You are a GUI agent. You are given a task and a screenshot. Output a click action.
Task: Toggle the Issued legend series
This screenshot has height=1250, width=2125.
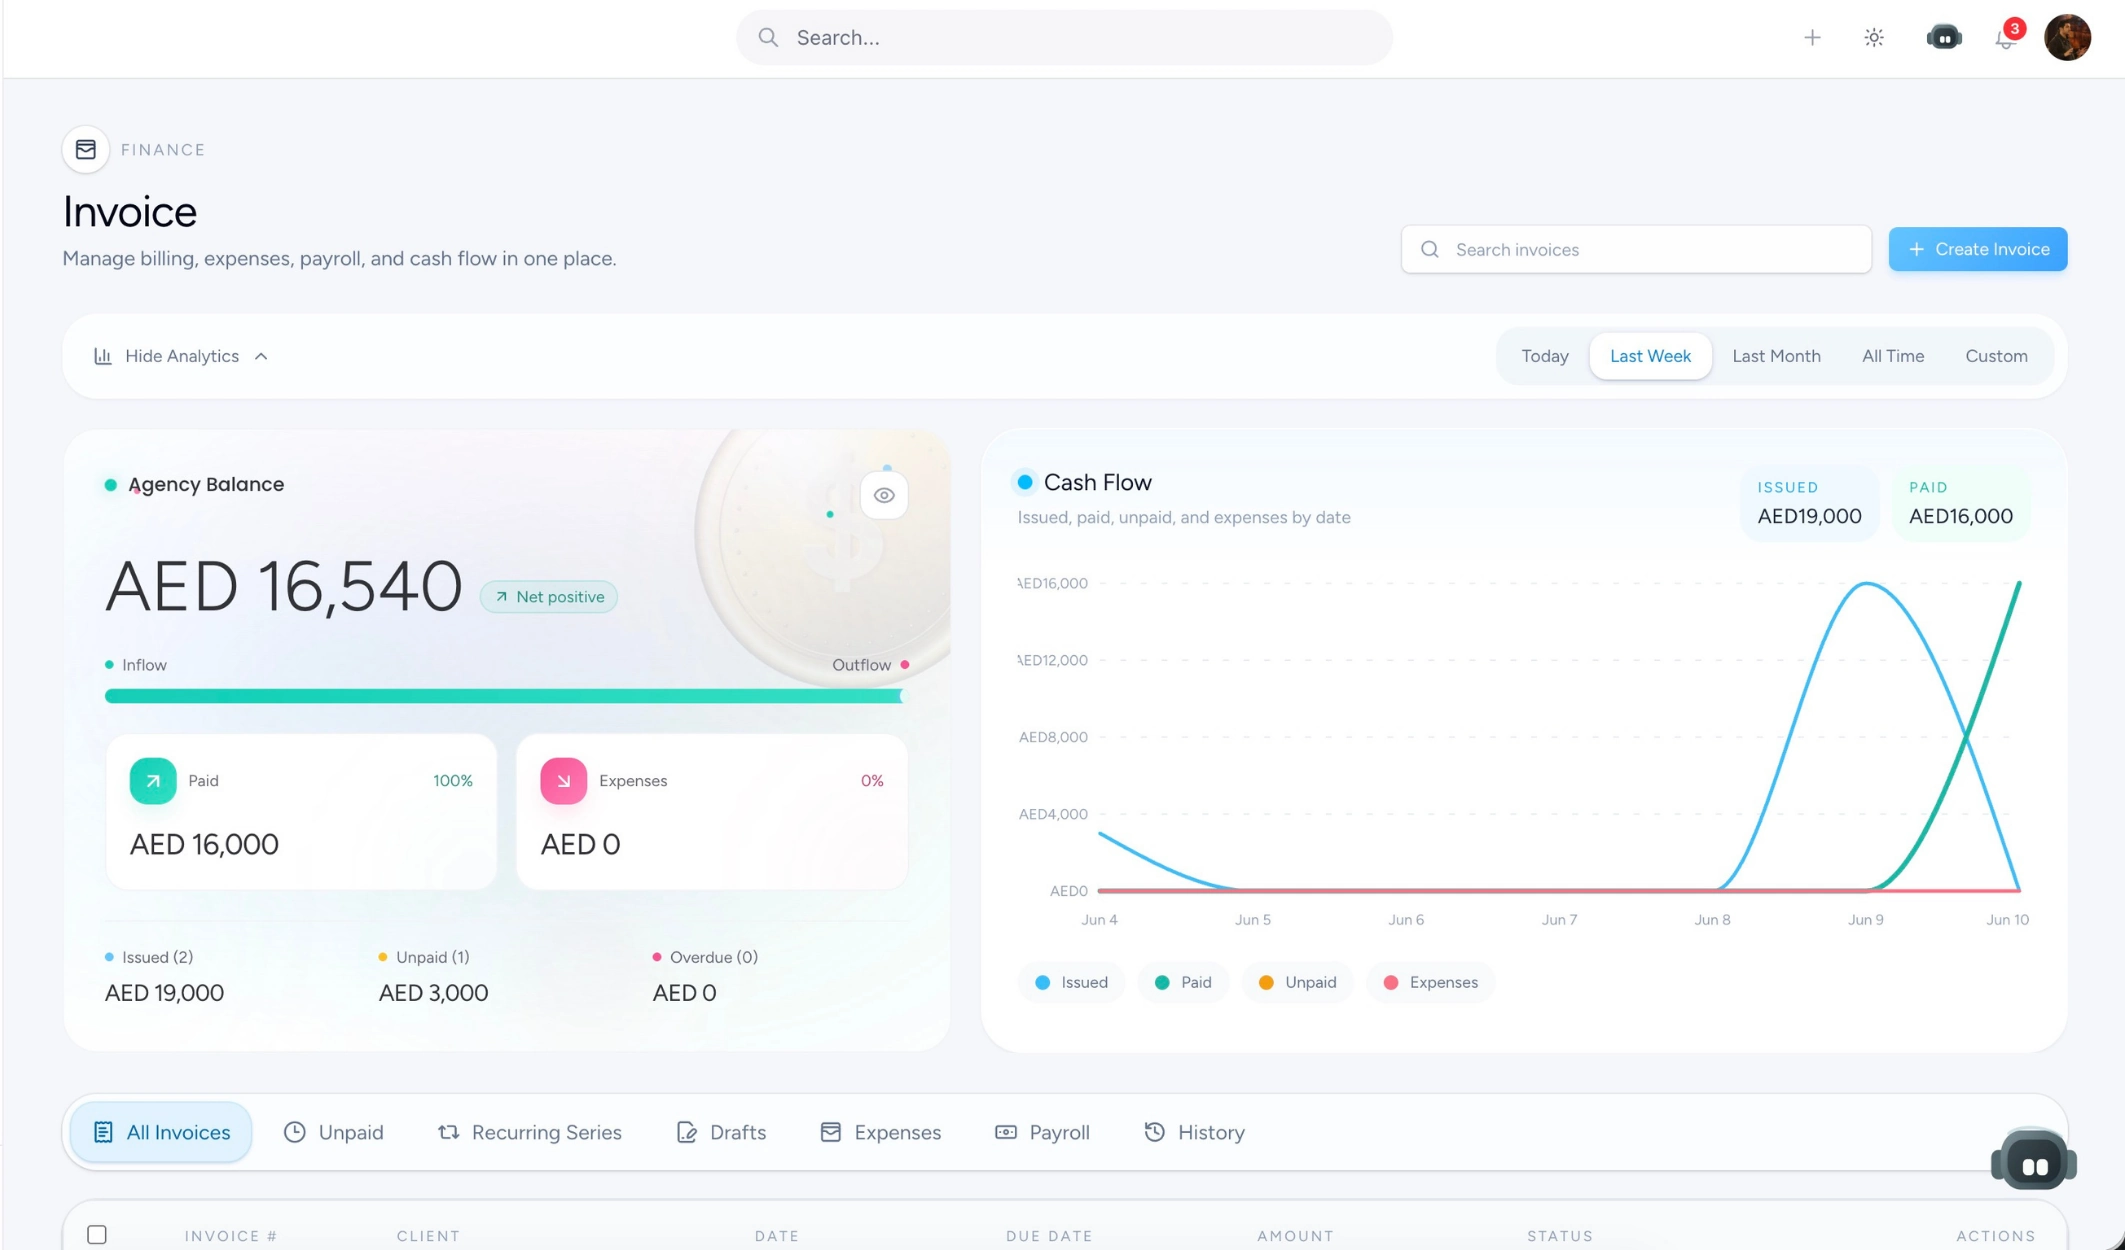click(1071, 982)
